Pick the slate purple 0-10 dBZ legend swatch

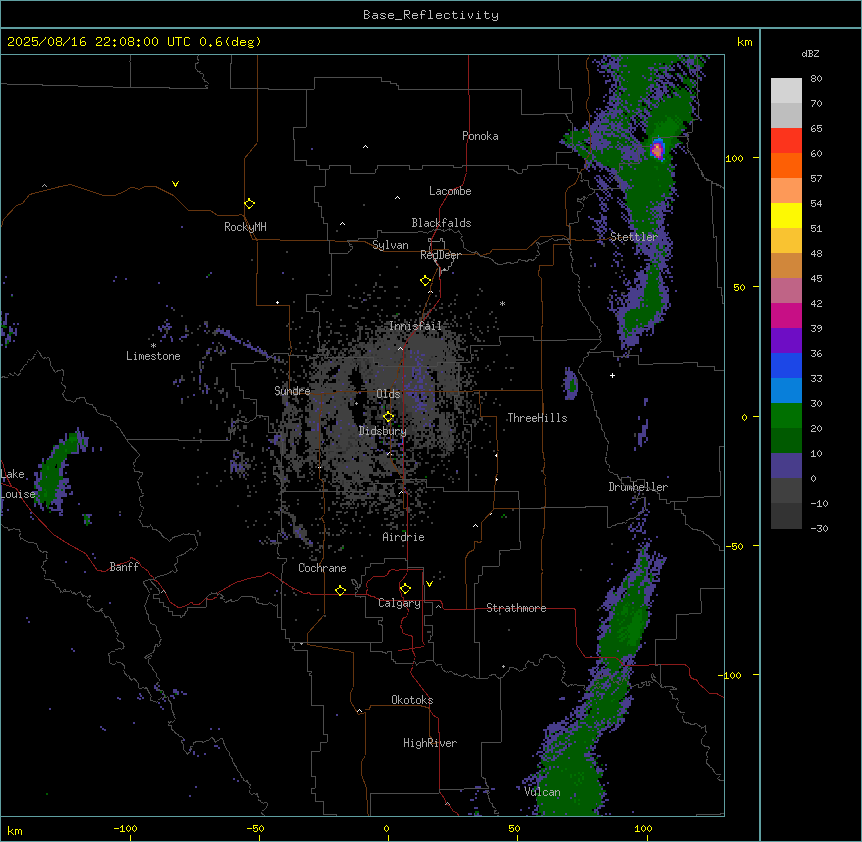[x=786, y=466]
